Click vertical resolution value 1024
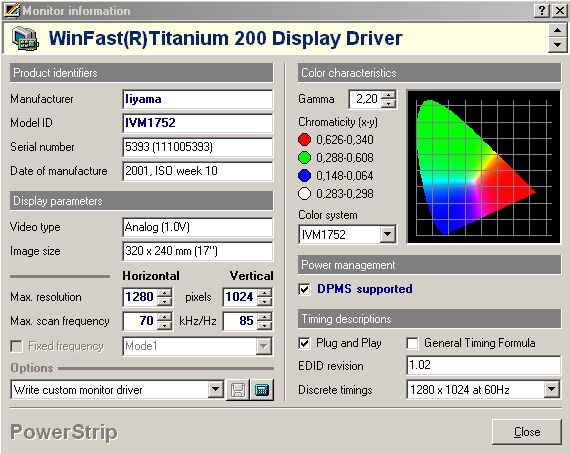Image resolution: width=570 pixels, height=454 pixels. (240, 297)
